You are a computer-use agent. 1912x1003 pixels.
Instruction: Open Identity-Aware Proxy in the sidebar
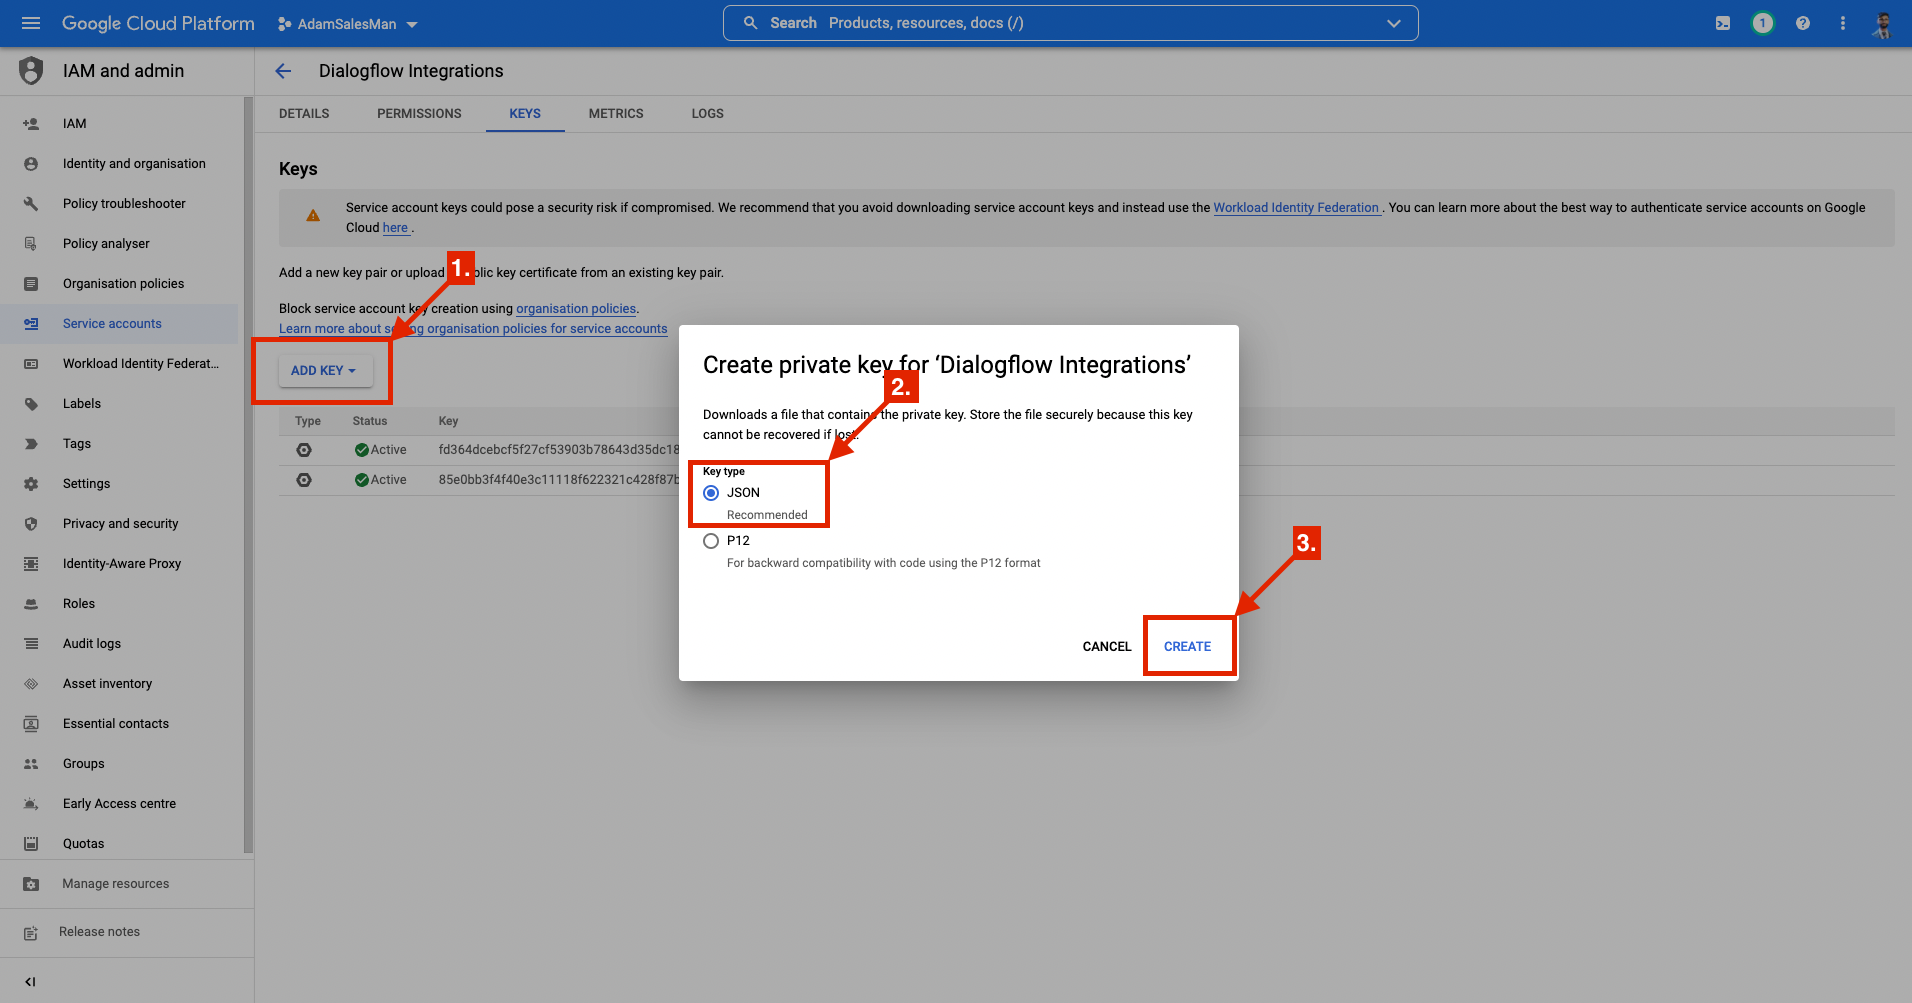119,564
